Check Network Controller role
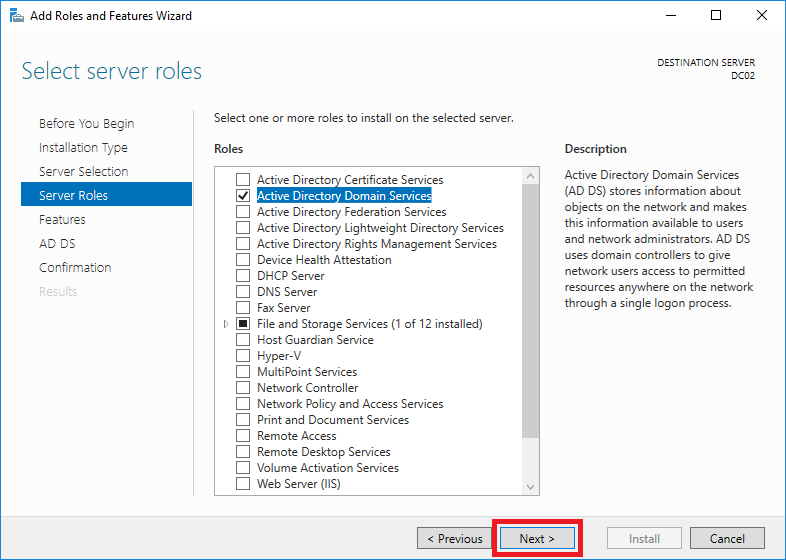This screenshot has height=560, width=786. 243,388
